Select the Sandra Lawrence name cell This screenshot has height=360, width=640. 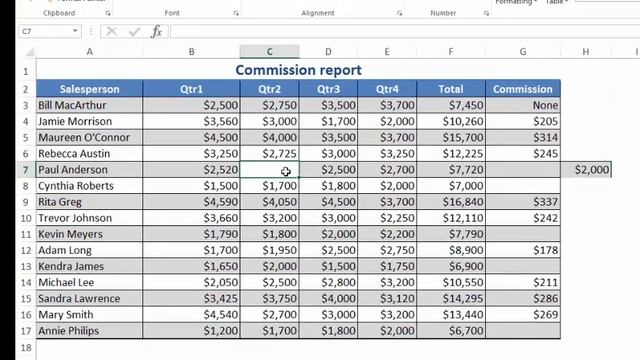[x=89, y=298]
